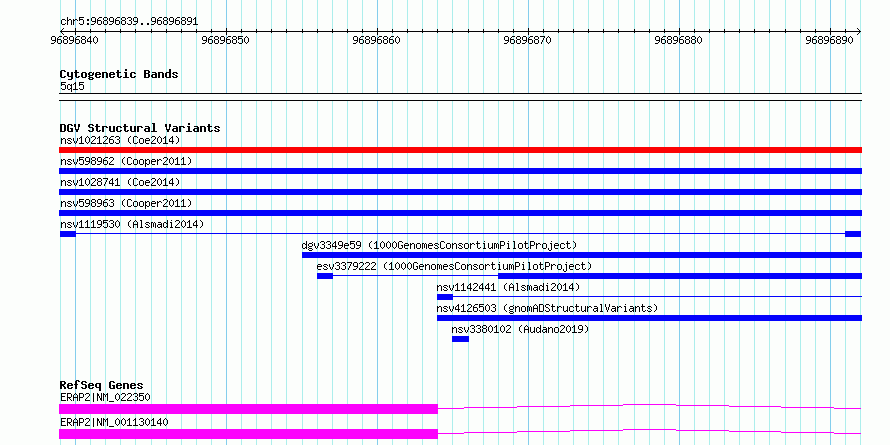Viewport: 890px width, 445px height.
Task: Open variant label nsv1142441 (Alsmadi2014)
Action: click(x=509, y=287)
